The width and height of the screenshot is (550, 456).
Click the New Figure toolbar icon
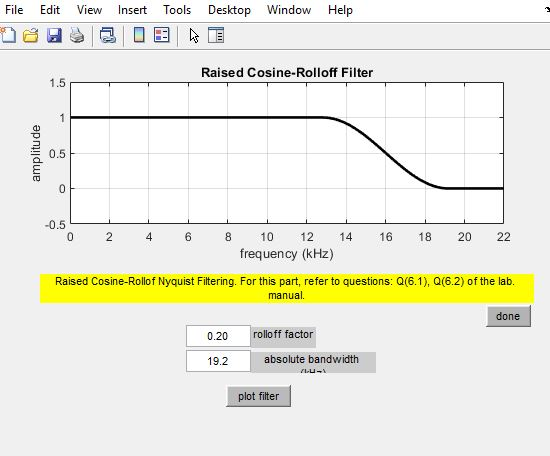pos(8,35)
